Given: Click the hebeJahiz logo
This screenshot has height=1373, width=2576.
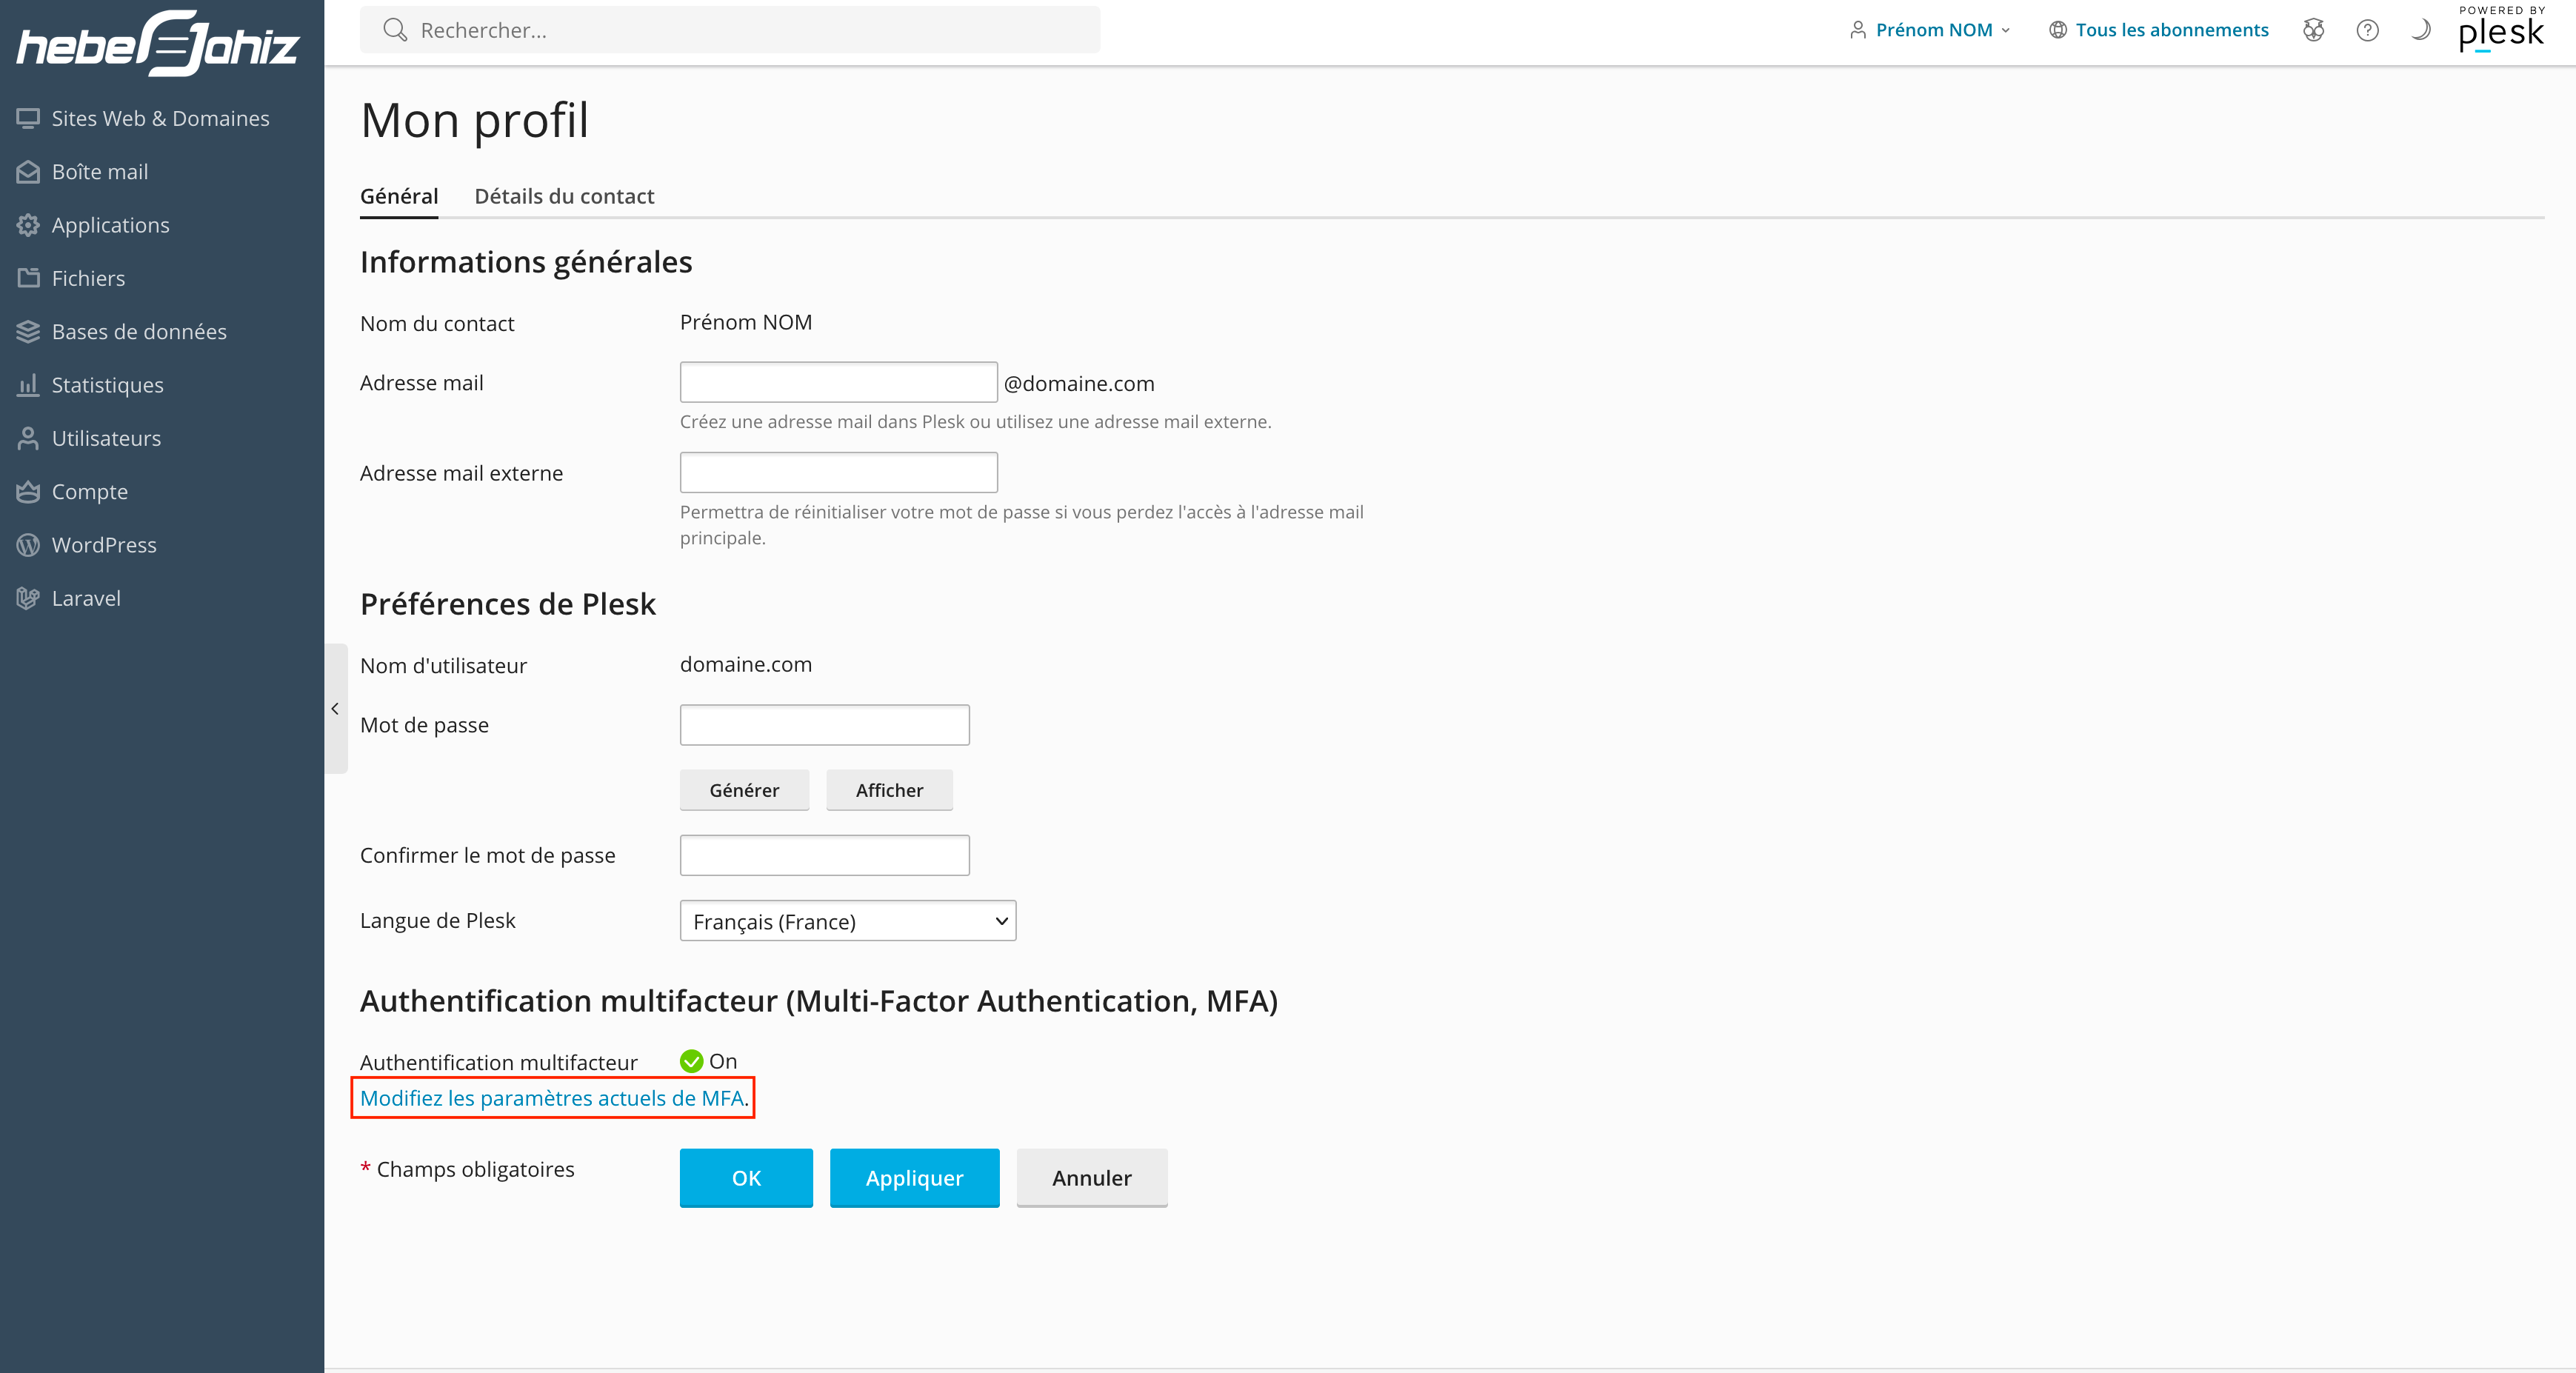Looking at the screenshot, I should pos(158,43).
